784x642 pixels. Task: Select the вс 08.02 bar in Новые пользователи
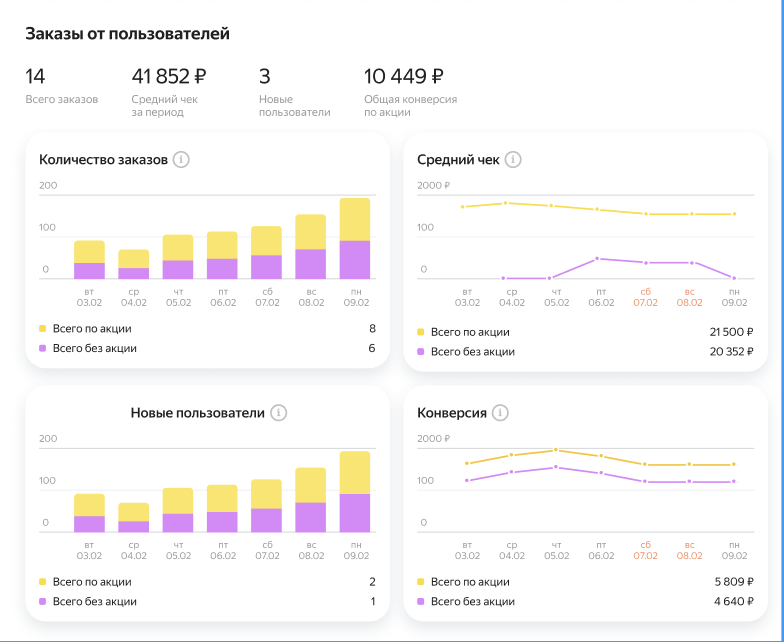click(311, 499)
